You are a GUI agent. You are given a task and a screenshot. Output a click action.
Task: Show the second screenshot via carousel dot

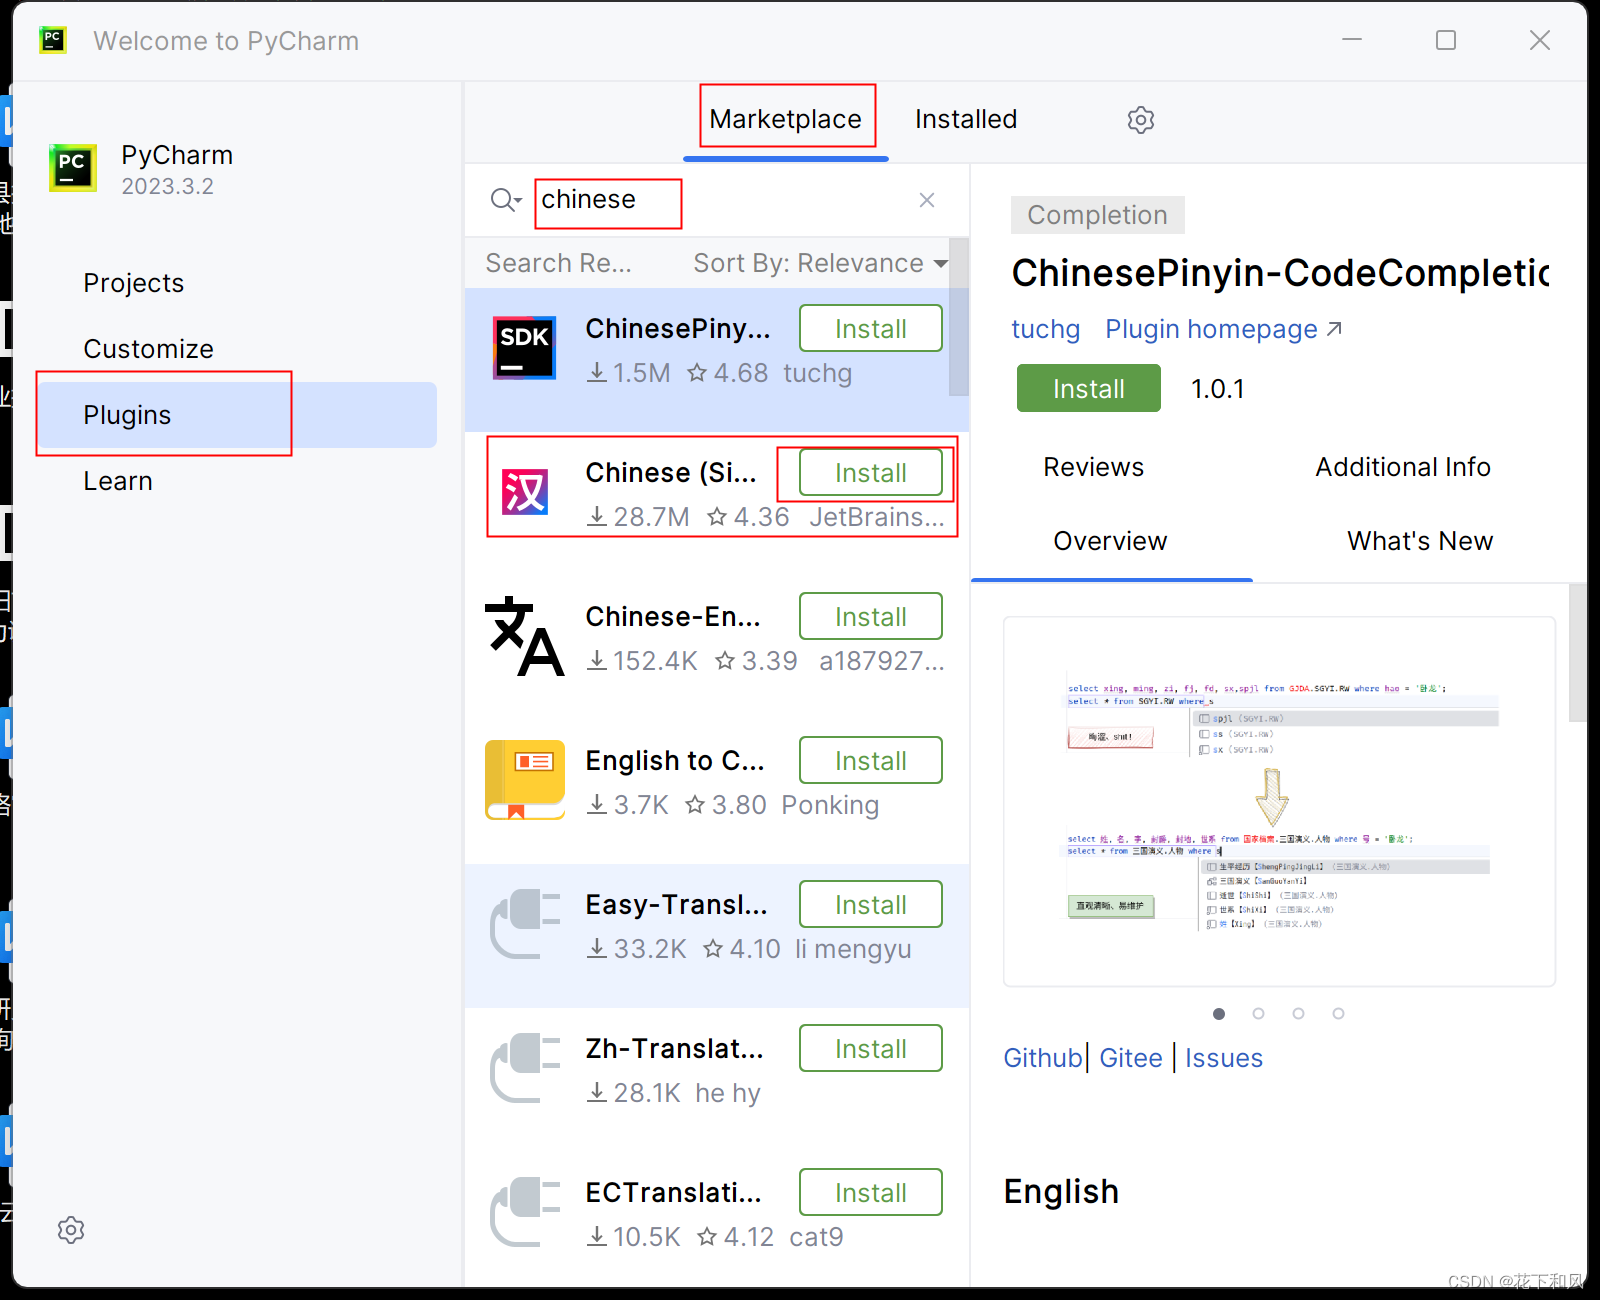point(1258,1014)
